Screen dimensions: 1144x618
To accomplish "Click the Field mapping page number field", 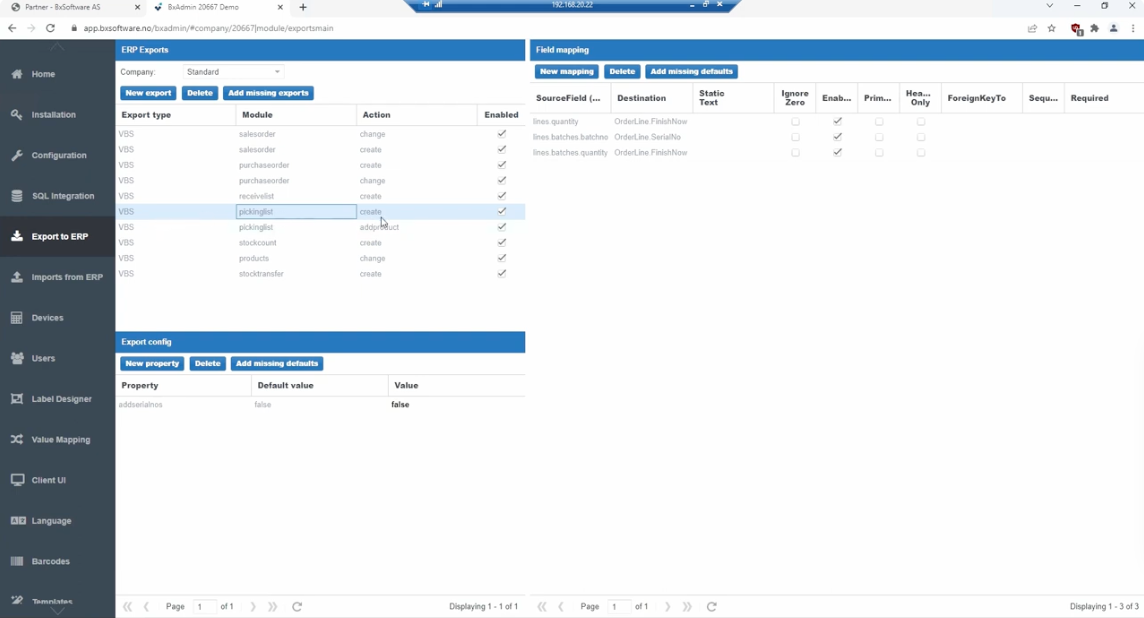I will [x=619, y=606].
